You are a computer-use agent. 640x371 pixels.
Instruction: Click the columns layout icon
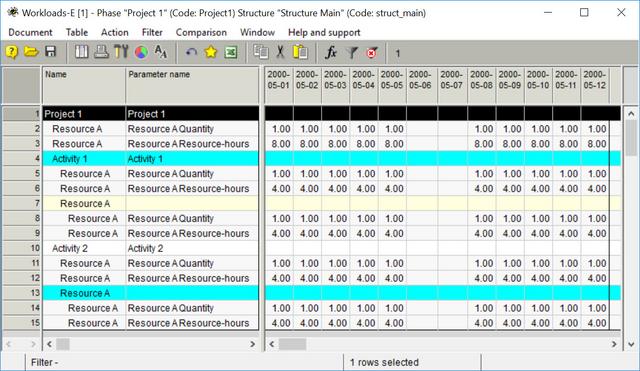tap(82, 52)
